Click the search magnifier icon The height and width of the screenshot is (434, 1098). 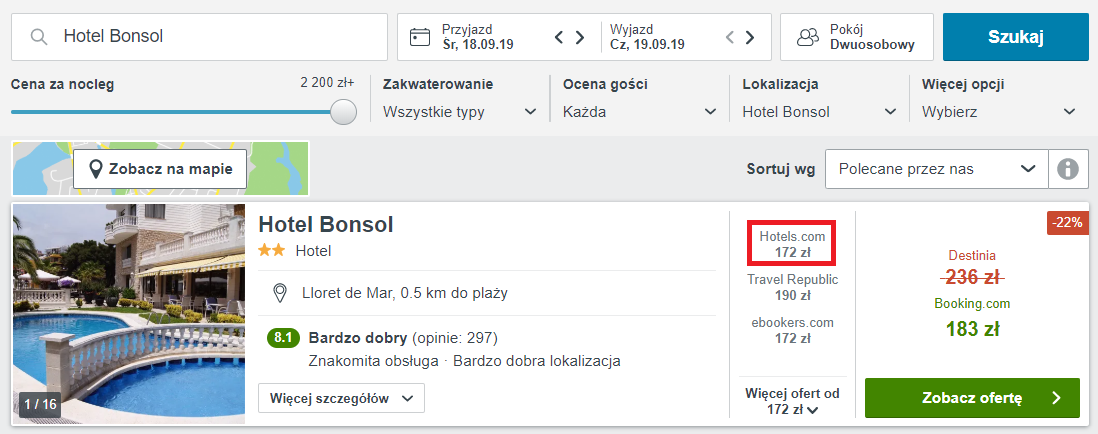39,36
